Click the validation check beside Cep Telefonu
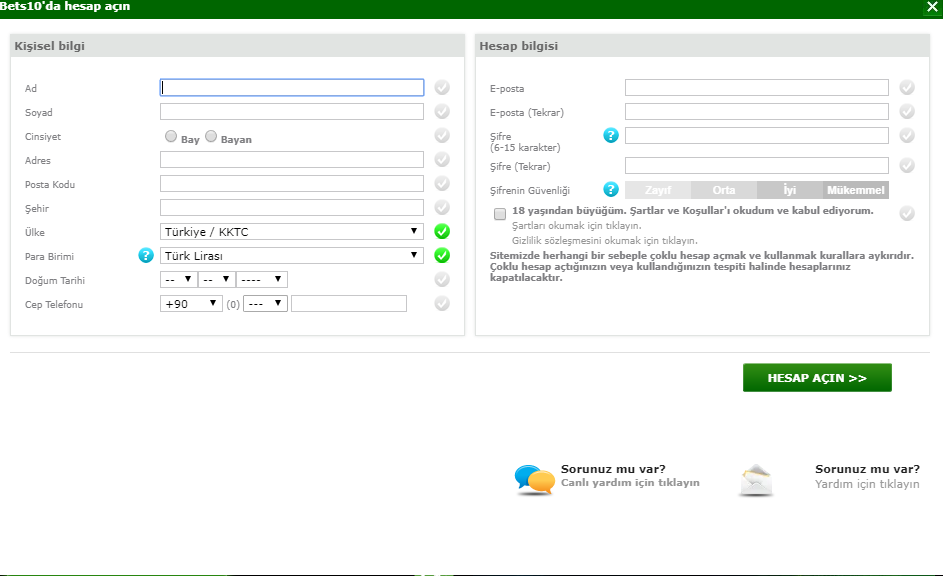Image resolution: width=943 pixels, height=576 pixels. click(442, 304)
